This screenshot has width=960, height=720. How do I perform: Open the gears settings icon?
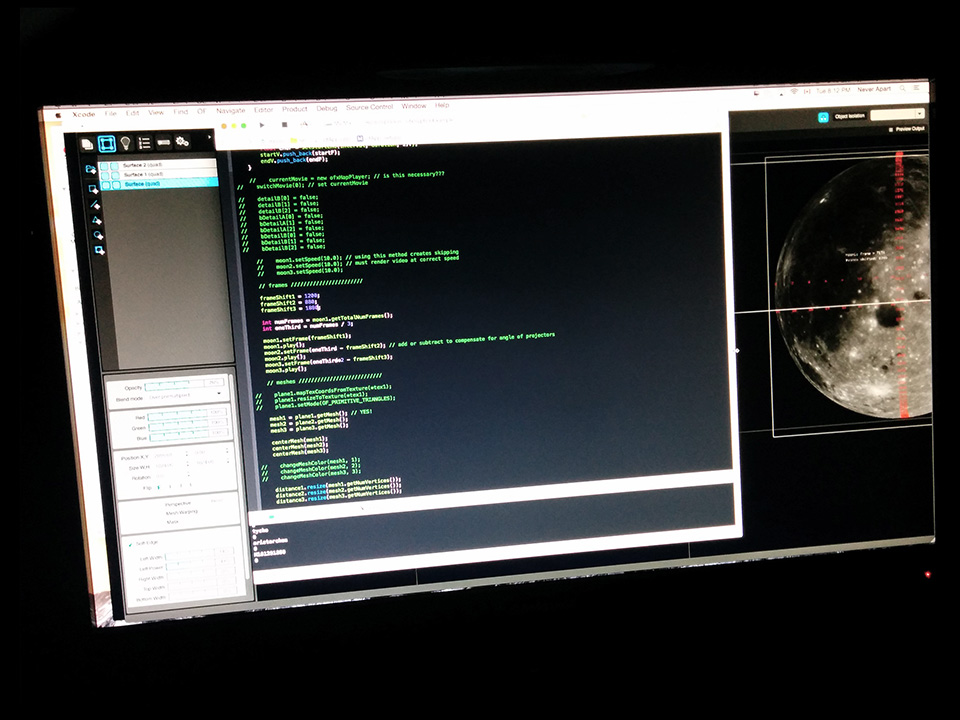[181, 142]
